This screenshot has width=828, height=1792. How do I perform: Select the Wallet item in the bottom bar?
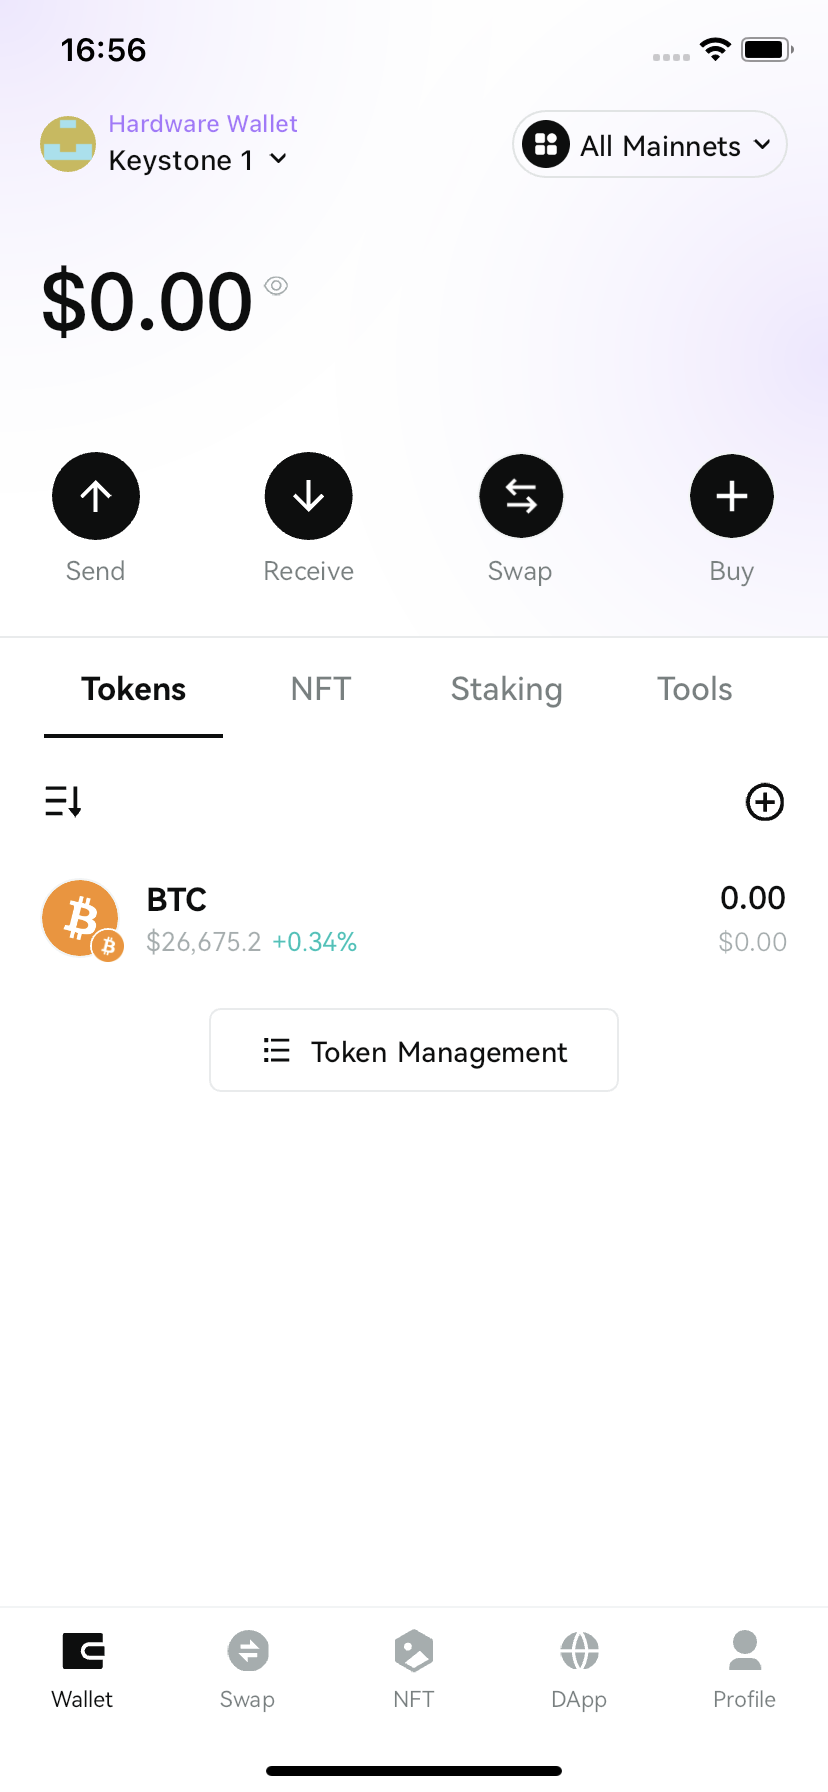point(82,1667)
